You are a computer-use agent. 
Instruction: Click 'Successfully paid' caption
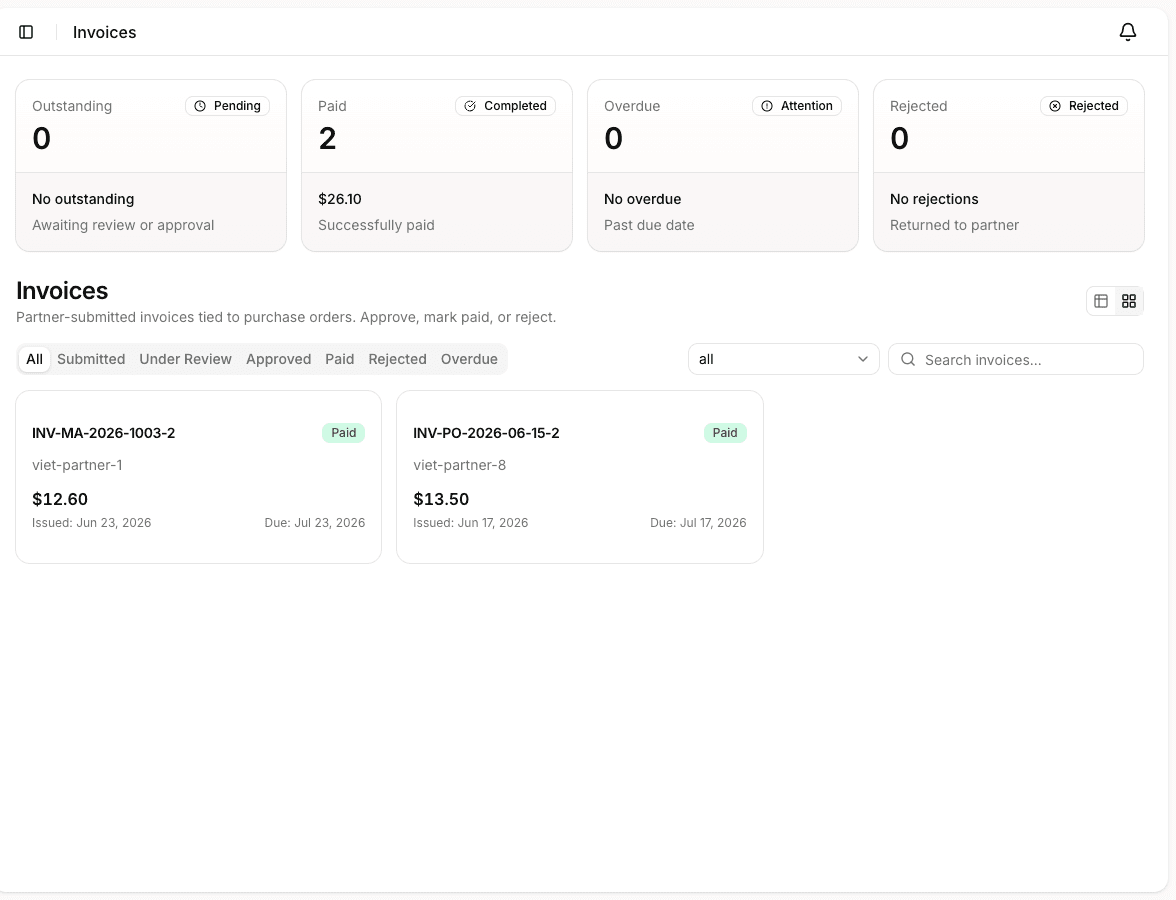coord(376,225)
